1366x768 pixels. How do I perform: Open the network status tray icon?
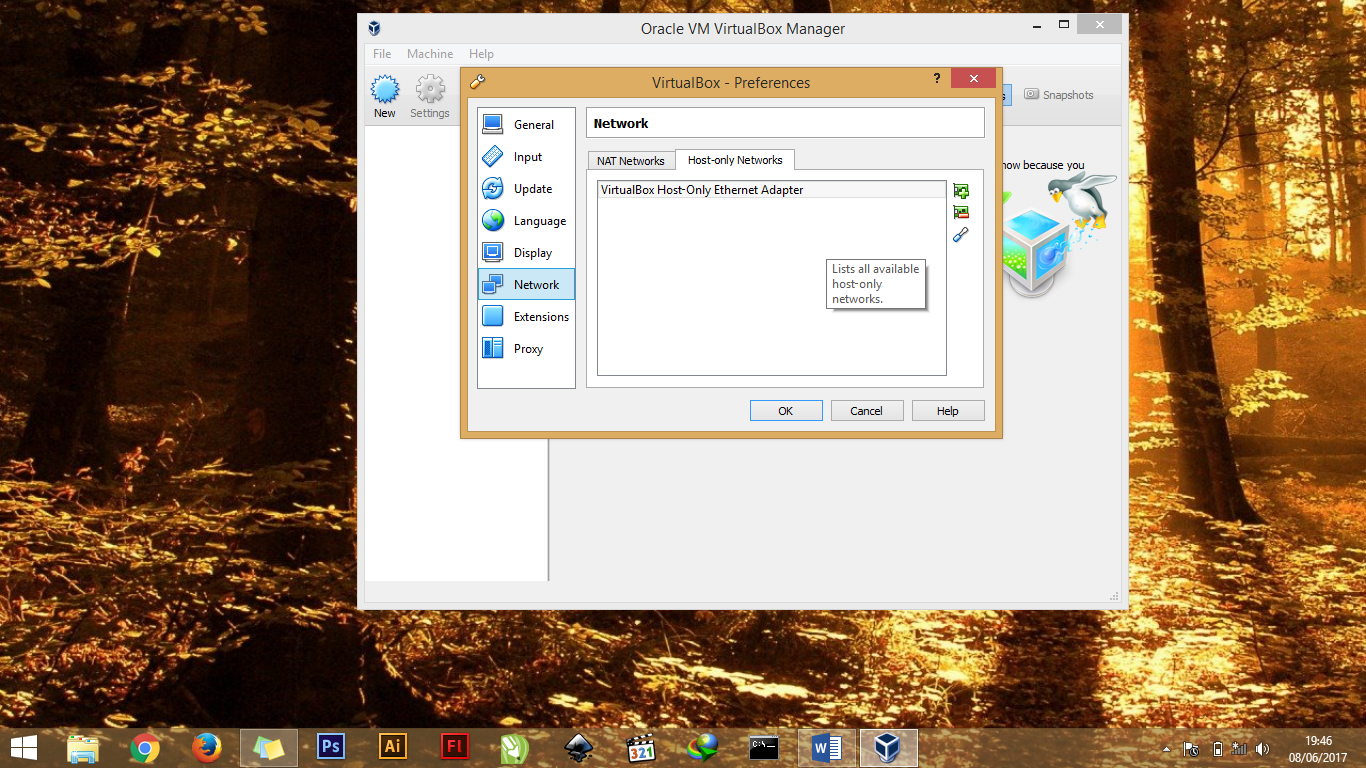(x=1240, y=748)
